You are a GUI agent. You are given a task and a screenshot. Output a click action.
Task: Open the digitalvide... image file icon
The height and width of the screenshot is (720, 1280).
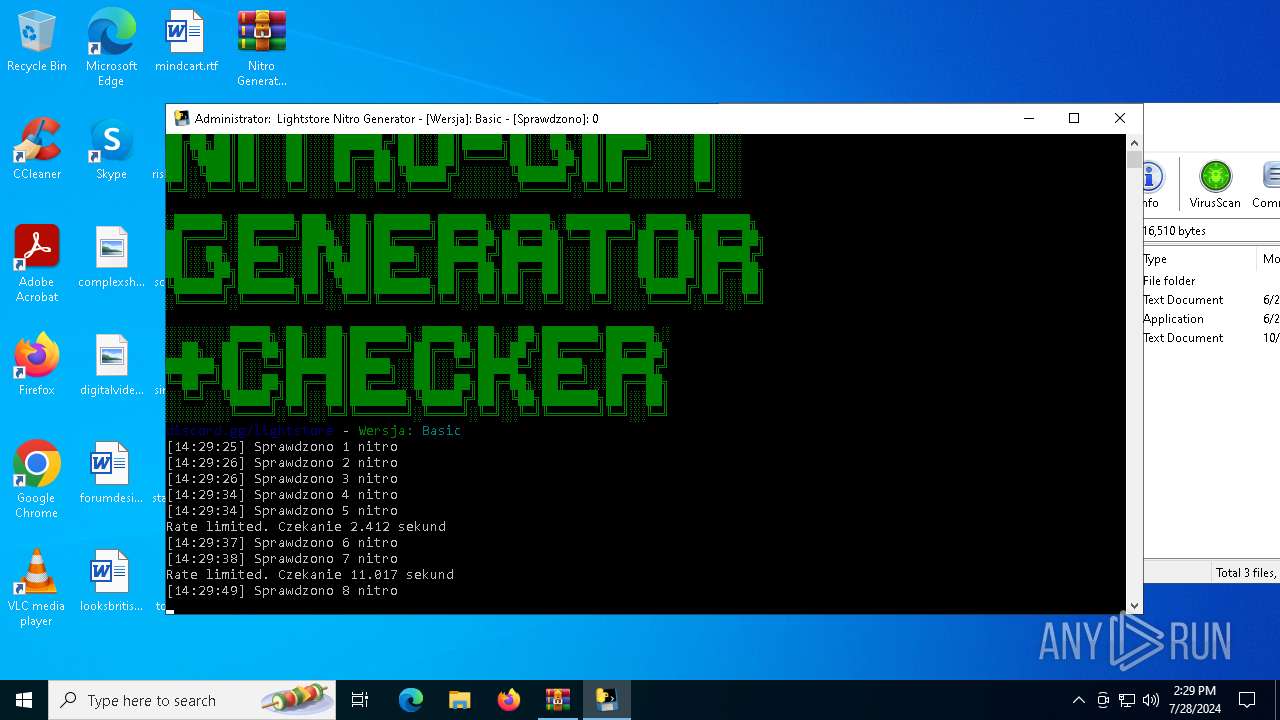(x=111, y=366)
